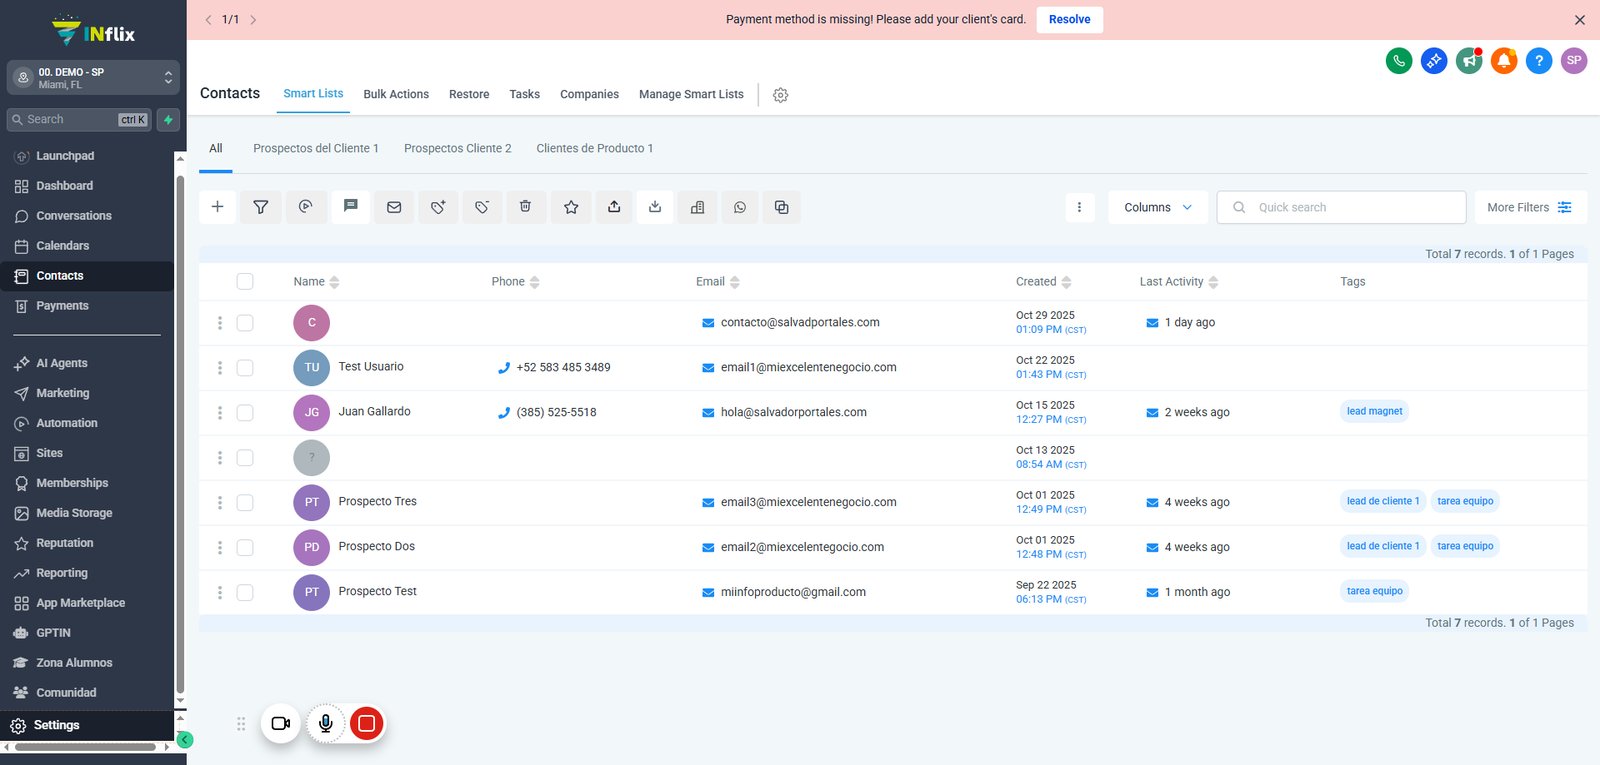The image size is (1600, 765).
Task: Click the Resolve button in the banner
Action: (1070, 19)
